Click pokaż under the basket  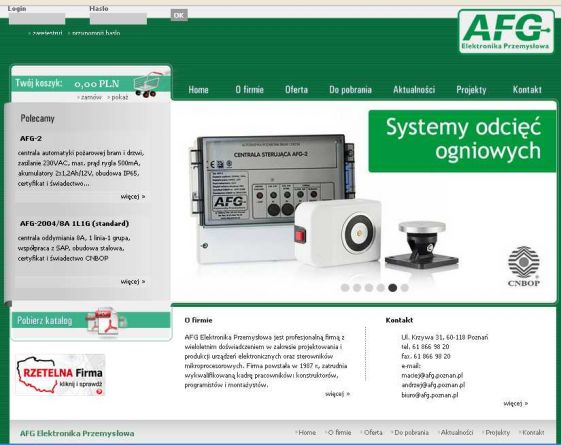click(119, 97)
